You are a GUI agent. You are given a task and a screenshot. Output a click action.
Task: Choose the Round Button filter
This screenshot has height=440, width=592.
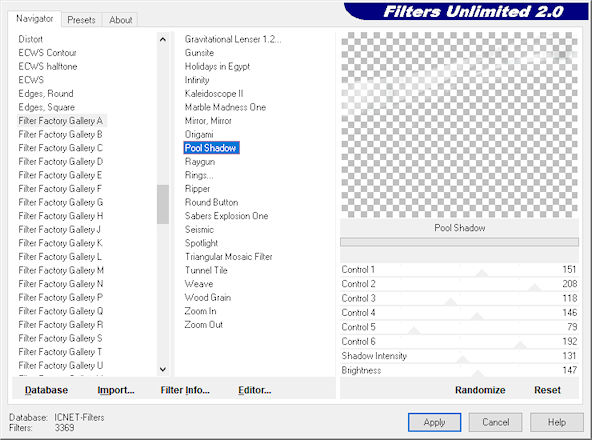tap(211, 202)
